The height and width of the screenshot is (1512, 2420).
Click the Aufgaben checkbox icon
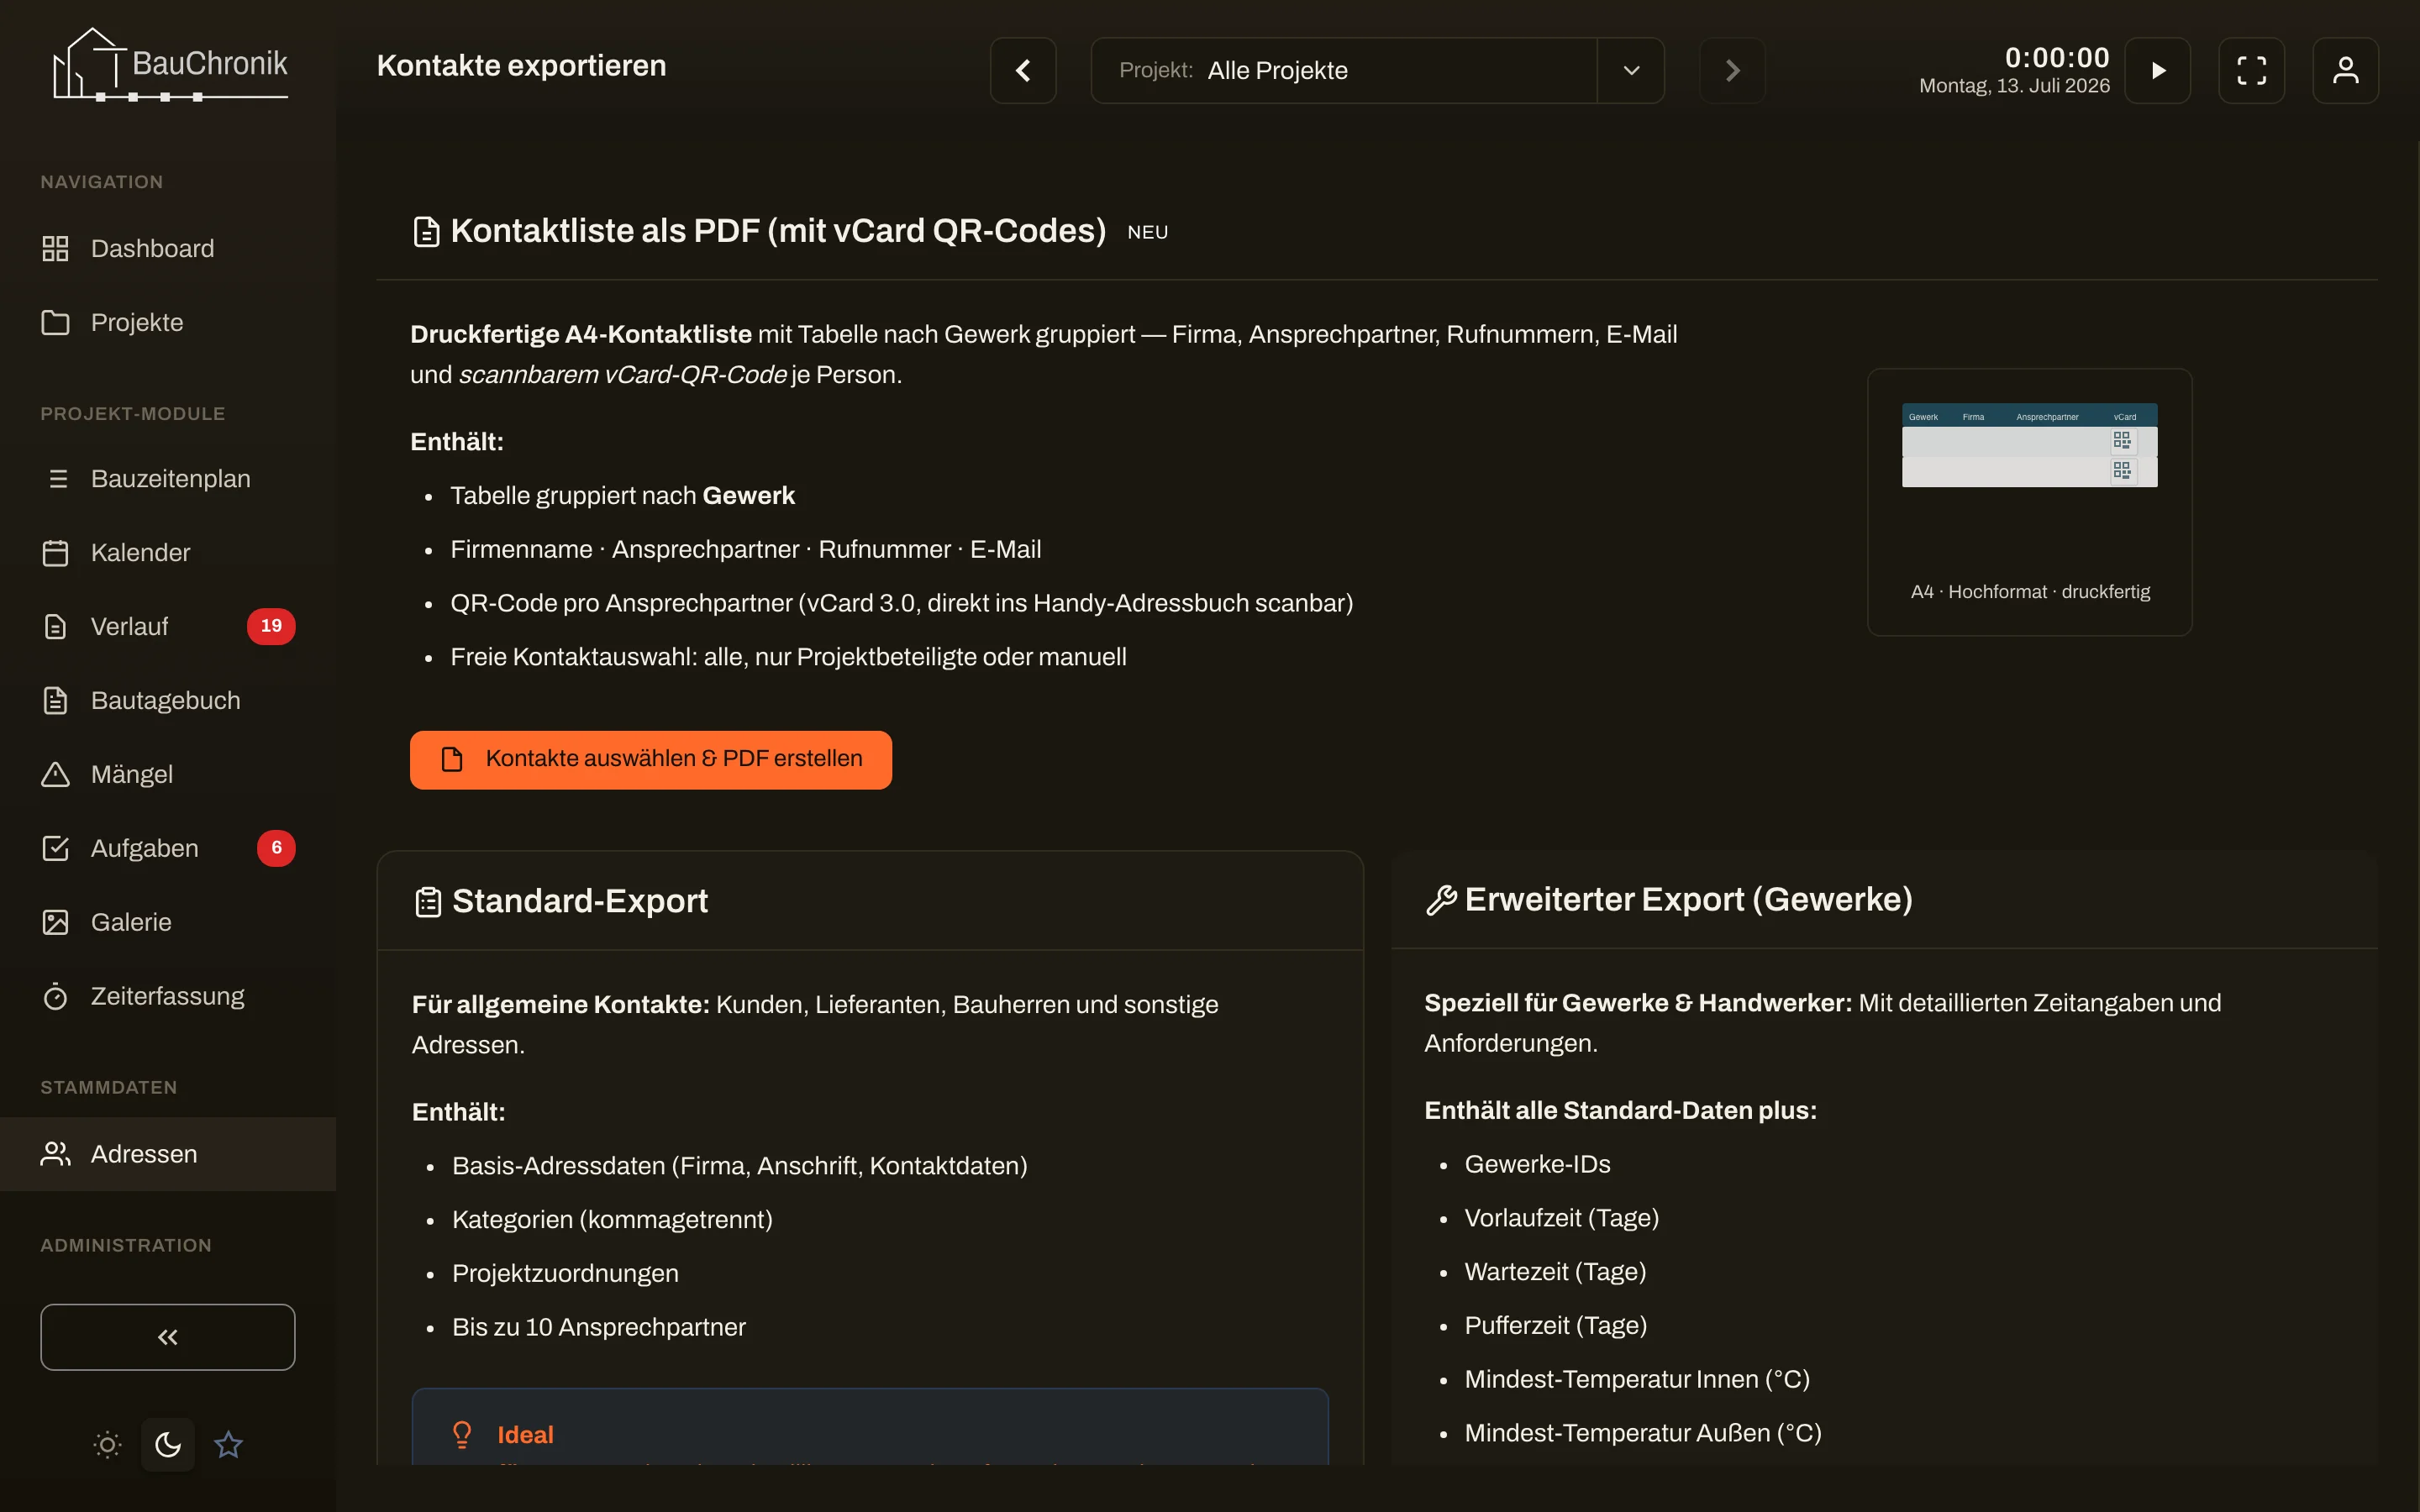pos(56,849)
